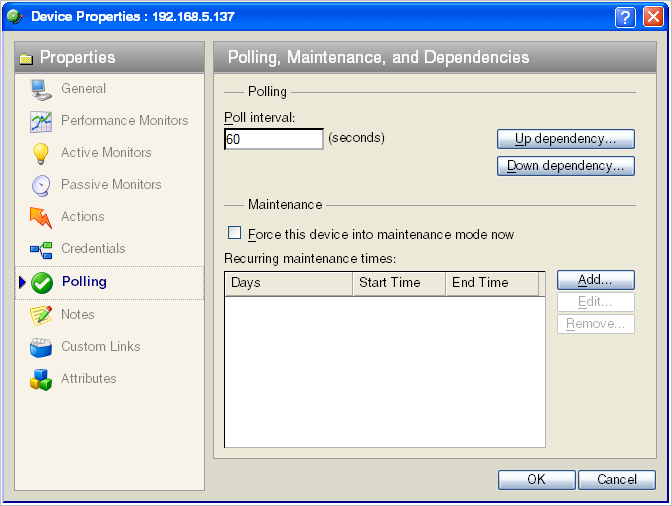This screenshot has height=506, width=672.
Task: Add a recurring maintenance time
Action: (596, 280)
